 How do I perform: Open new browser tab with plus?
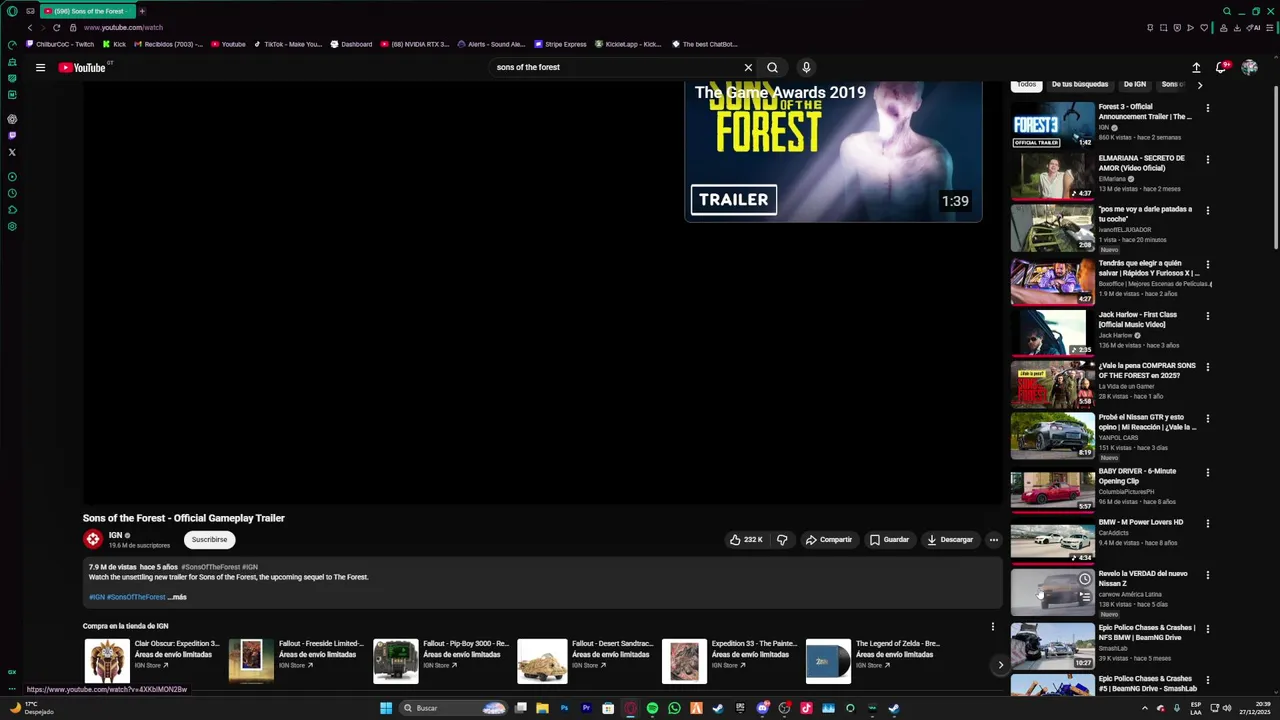tap(142, 11)
